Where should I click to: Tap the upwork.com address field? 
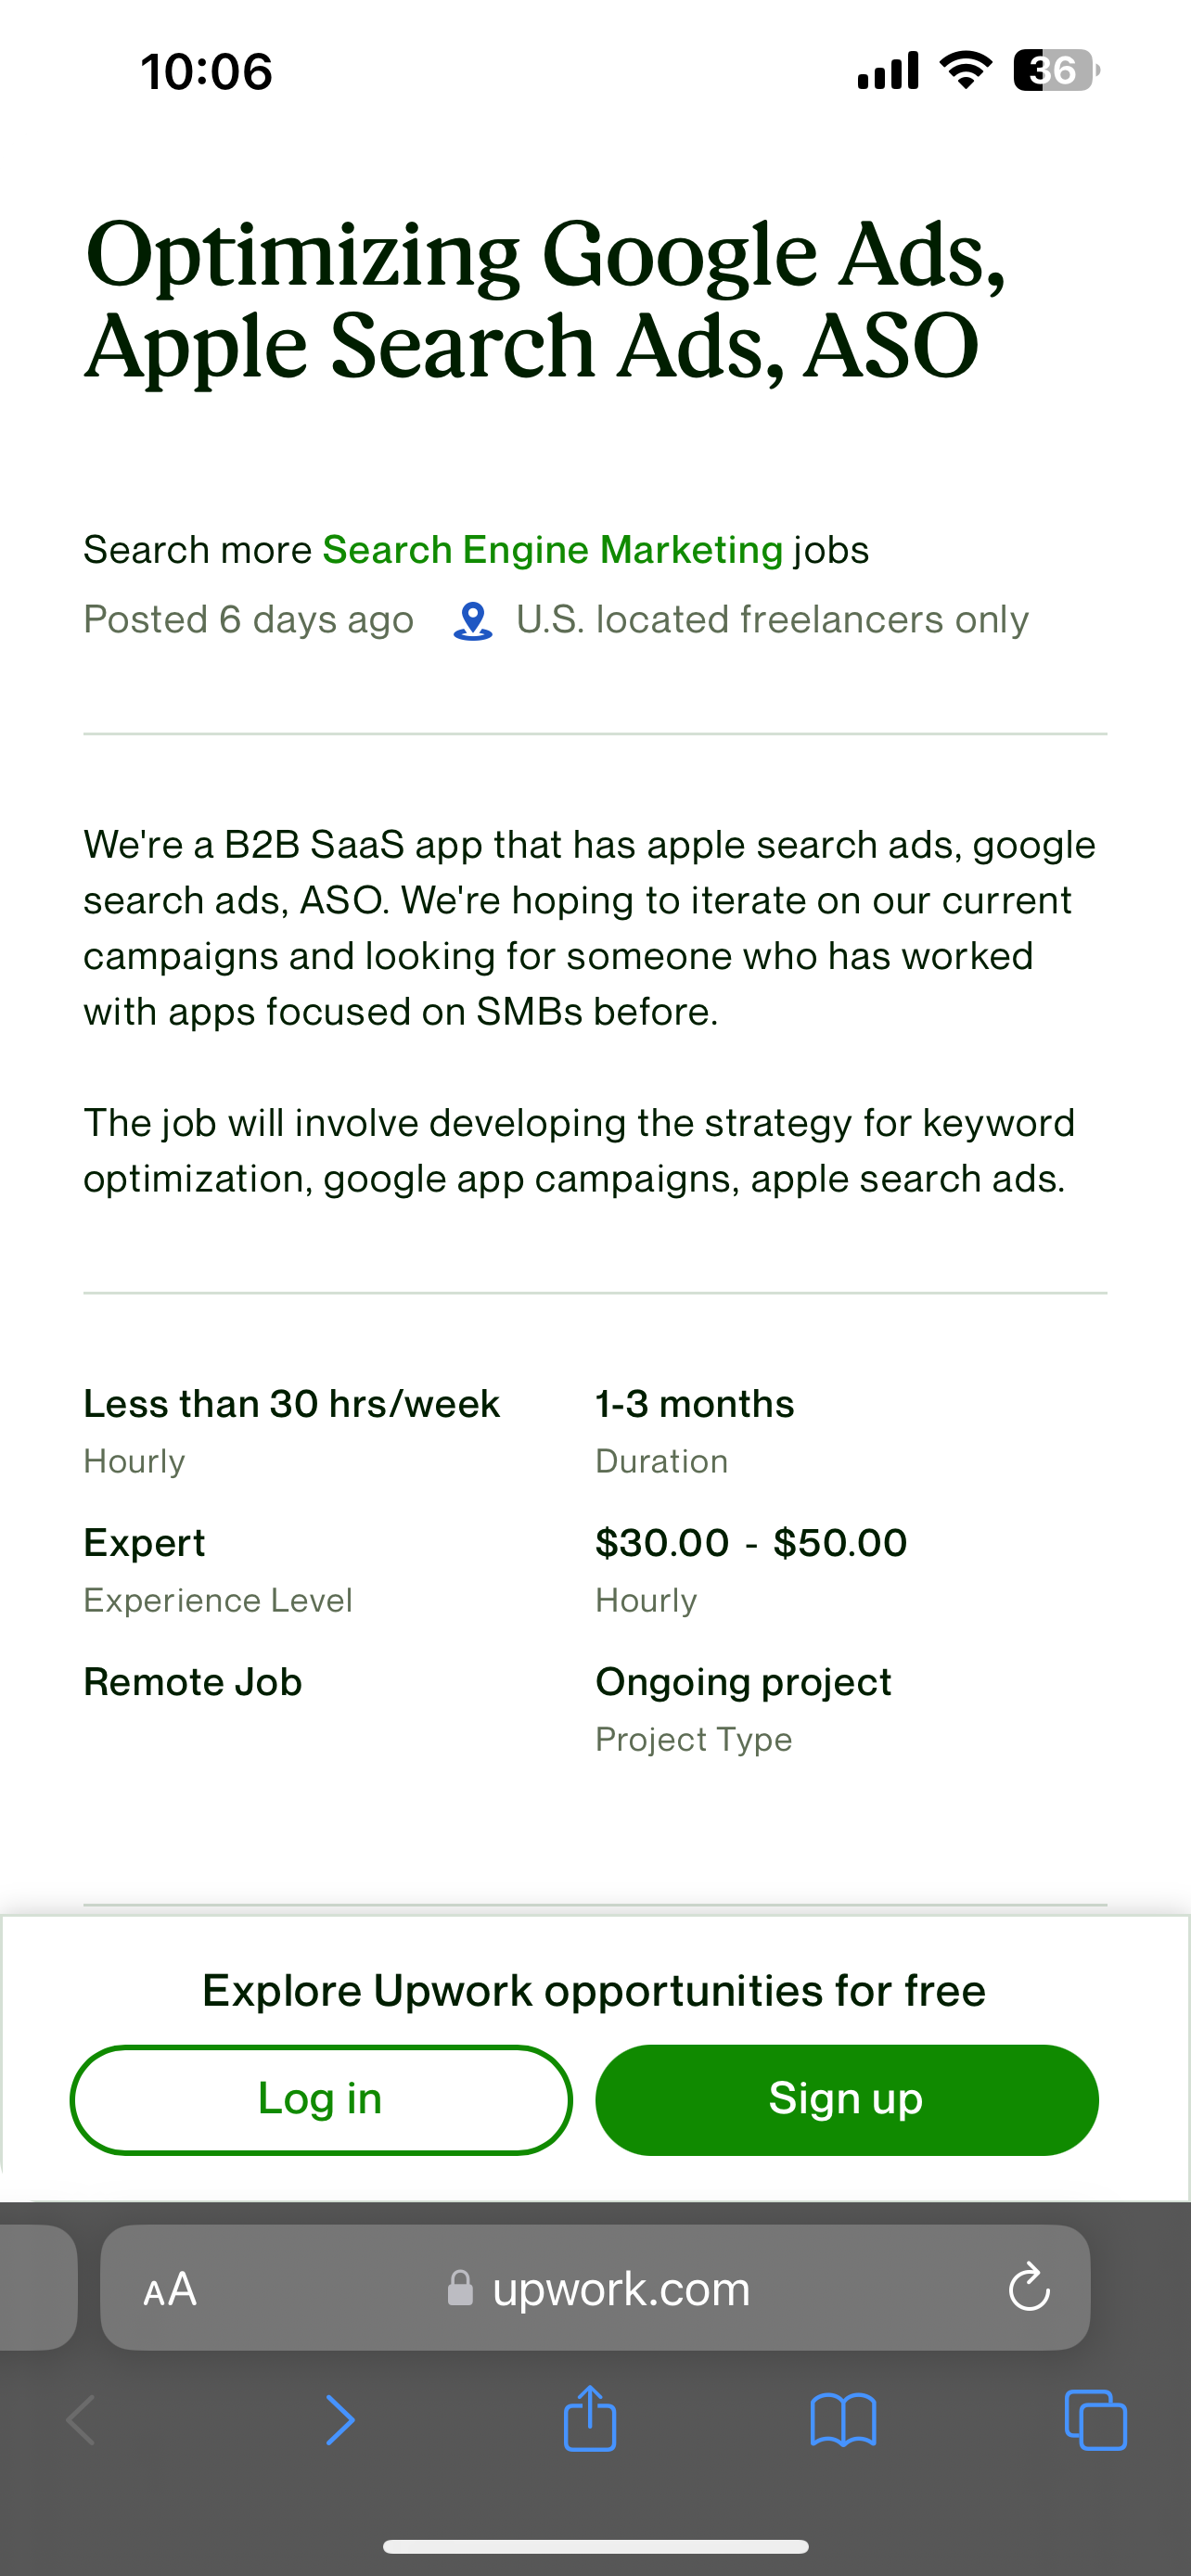coord(620,2288)
